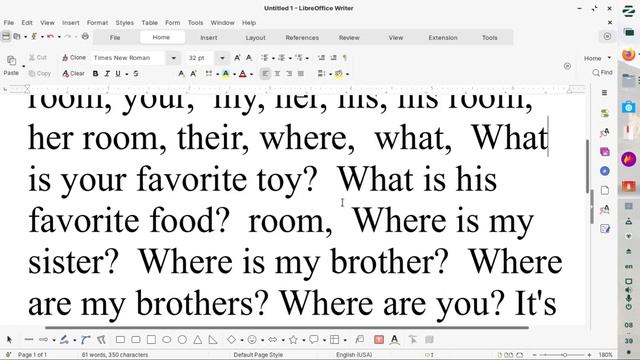Screen dimensions: 640x360
Task: Open the outline list format
Action: point(299,58)
